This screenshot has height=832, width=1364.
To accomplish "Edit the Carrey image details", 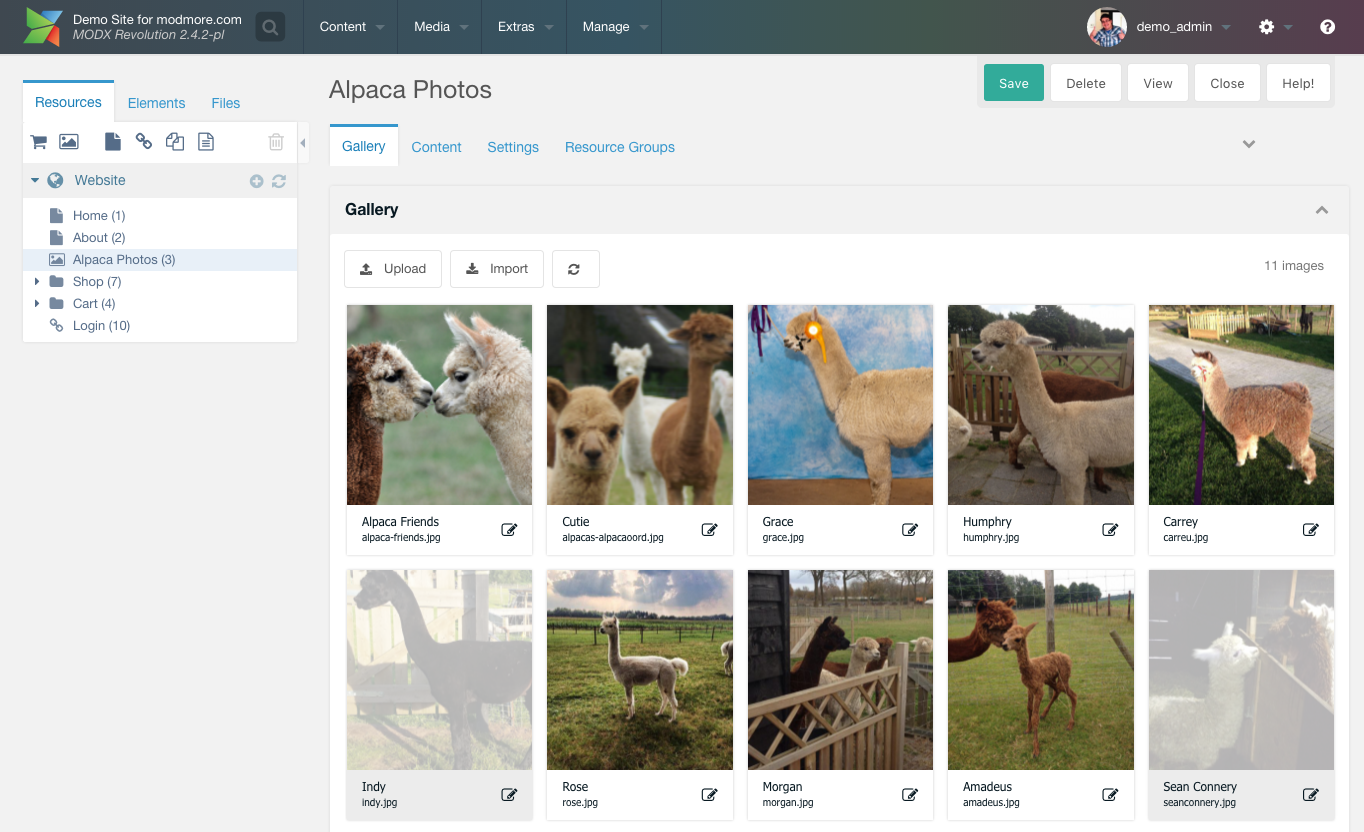I will pos(1311,530).
